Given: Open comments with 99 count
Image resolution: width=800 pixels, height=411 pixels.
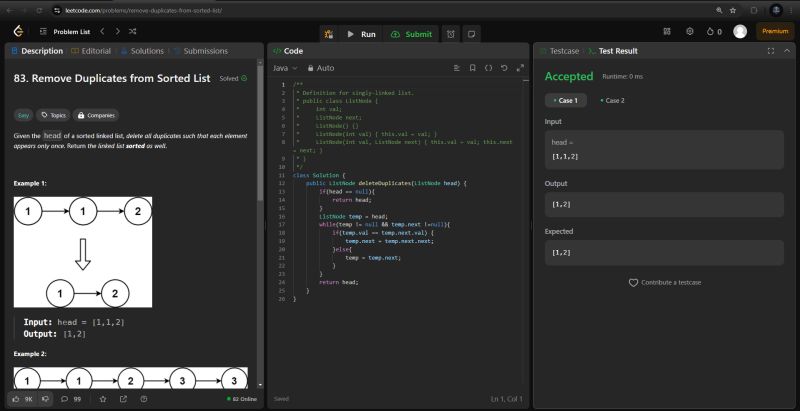Looking at the screenshot, I should (71, 399).
